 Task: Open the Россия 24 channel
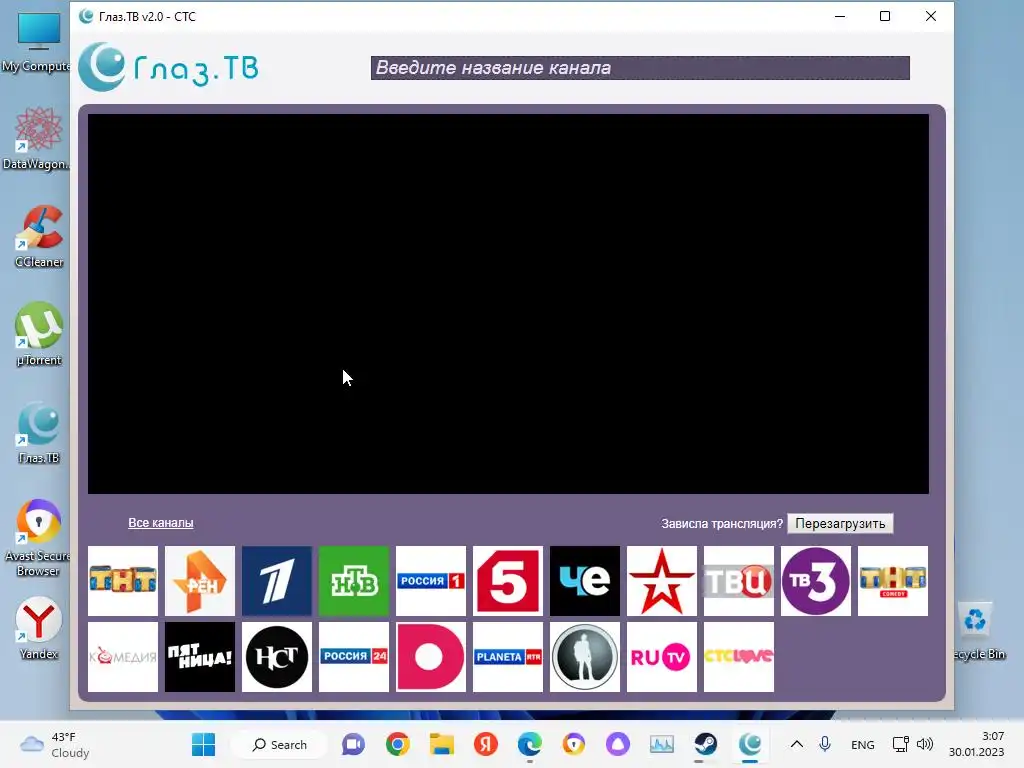point(354,657)
